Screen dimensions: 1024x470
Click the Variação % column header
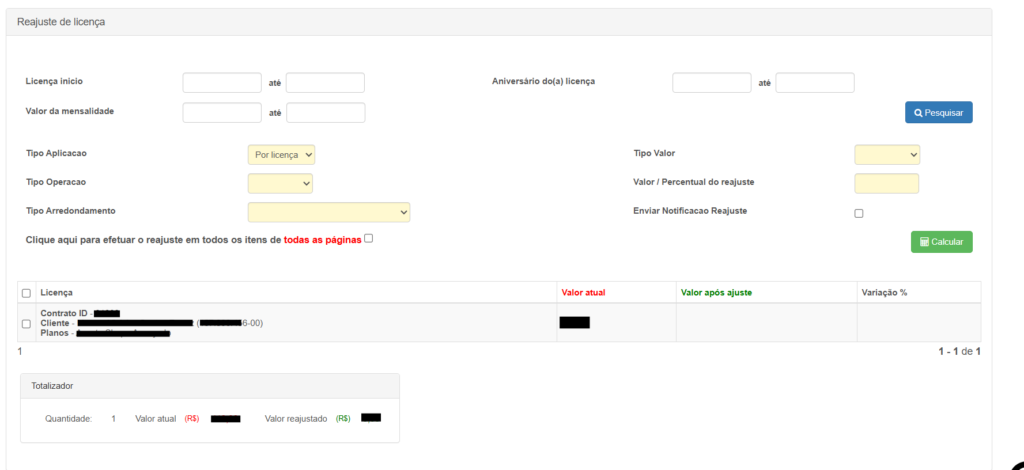(884, 292)
